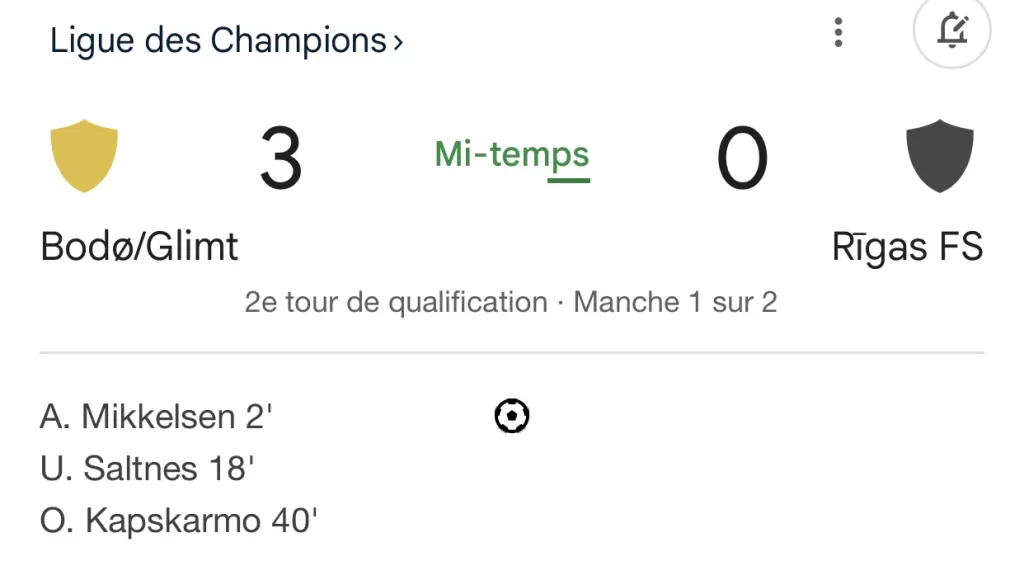Select scorer A. Mikkelsen 2'
The width and height of the screenshot is (1024, 580).
[156, 416]
